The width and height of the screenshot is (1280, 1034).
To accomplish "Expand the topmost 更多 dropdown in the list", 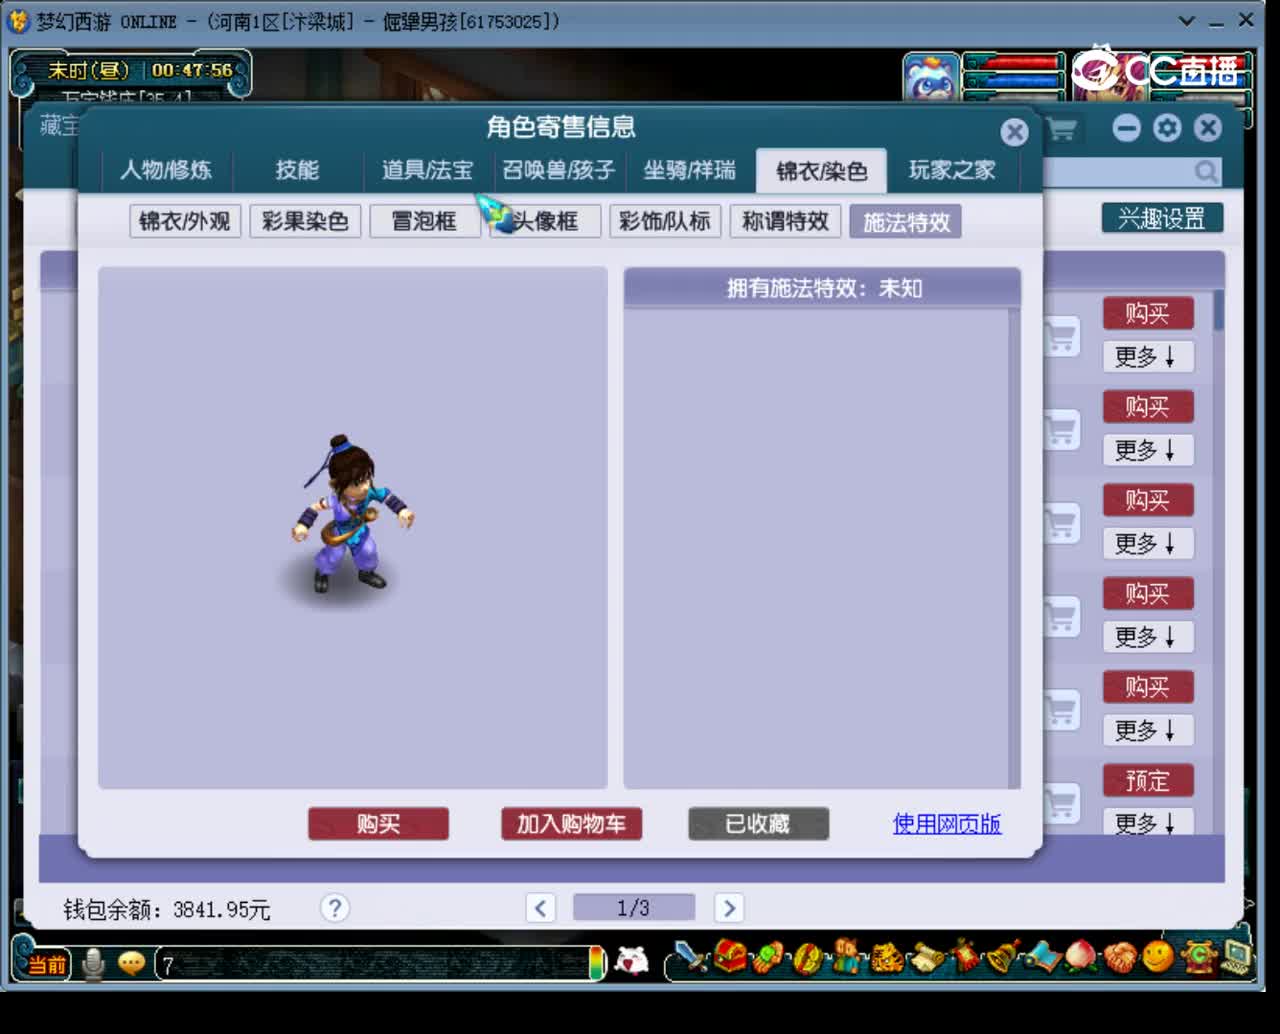I will point(1148,357).
